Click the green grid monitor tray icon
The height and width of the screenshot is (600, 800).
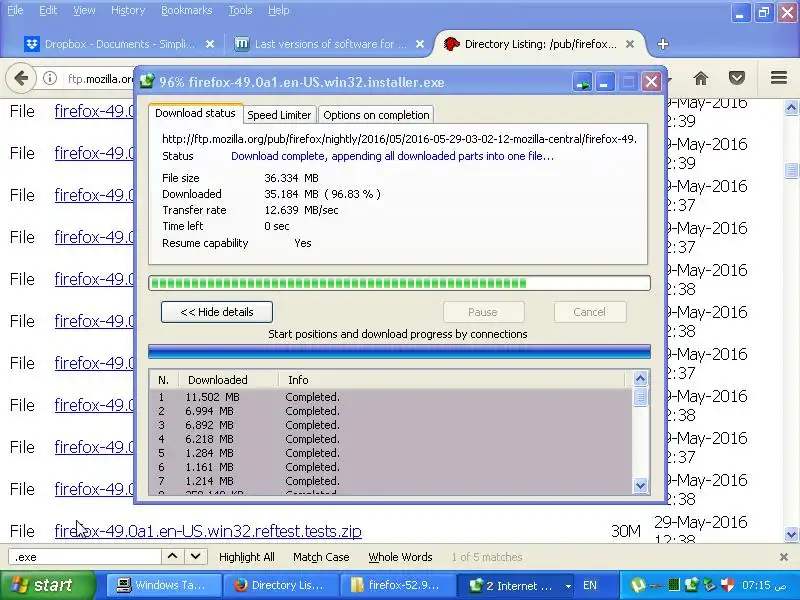click(674, 585)
